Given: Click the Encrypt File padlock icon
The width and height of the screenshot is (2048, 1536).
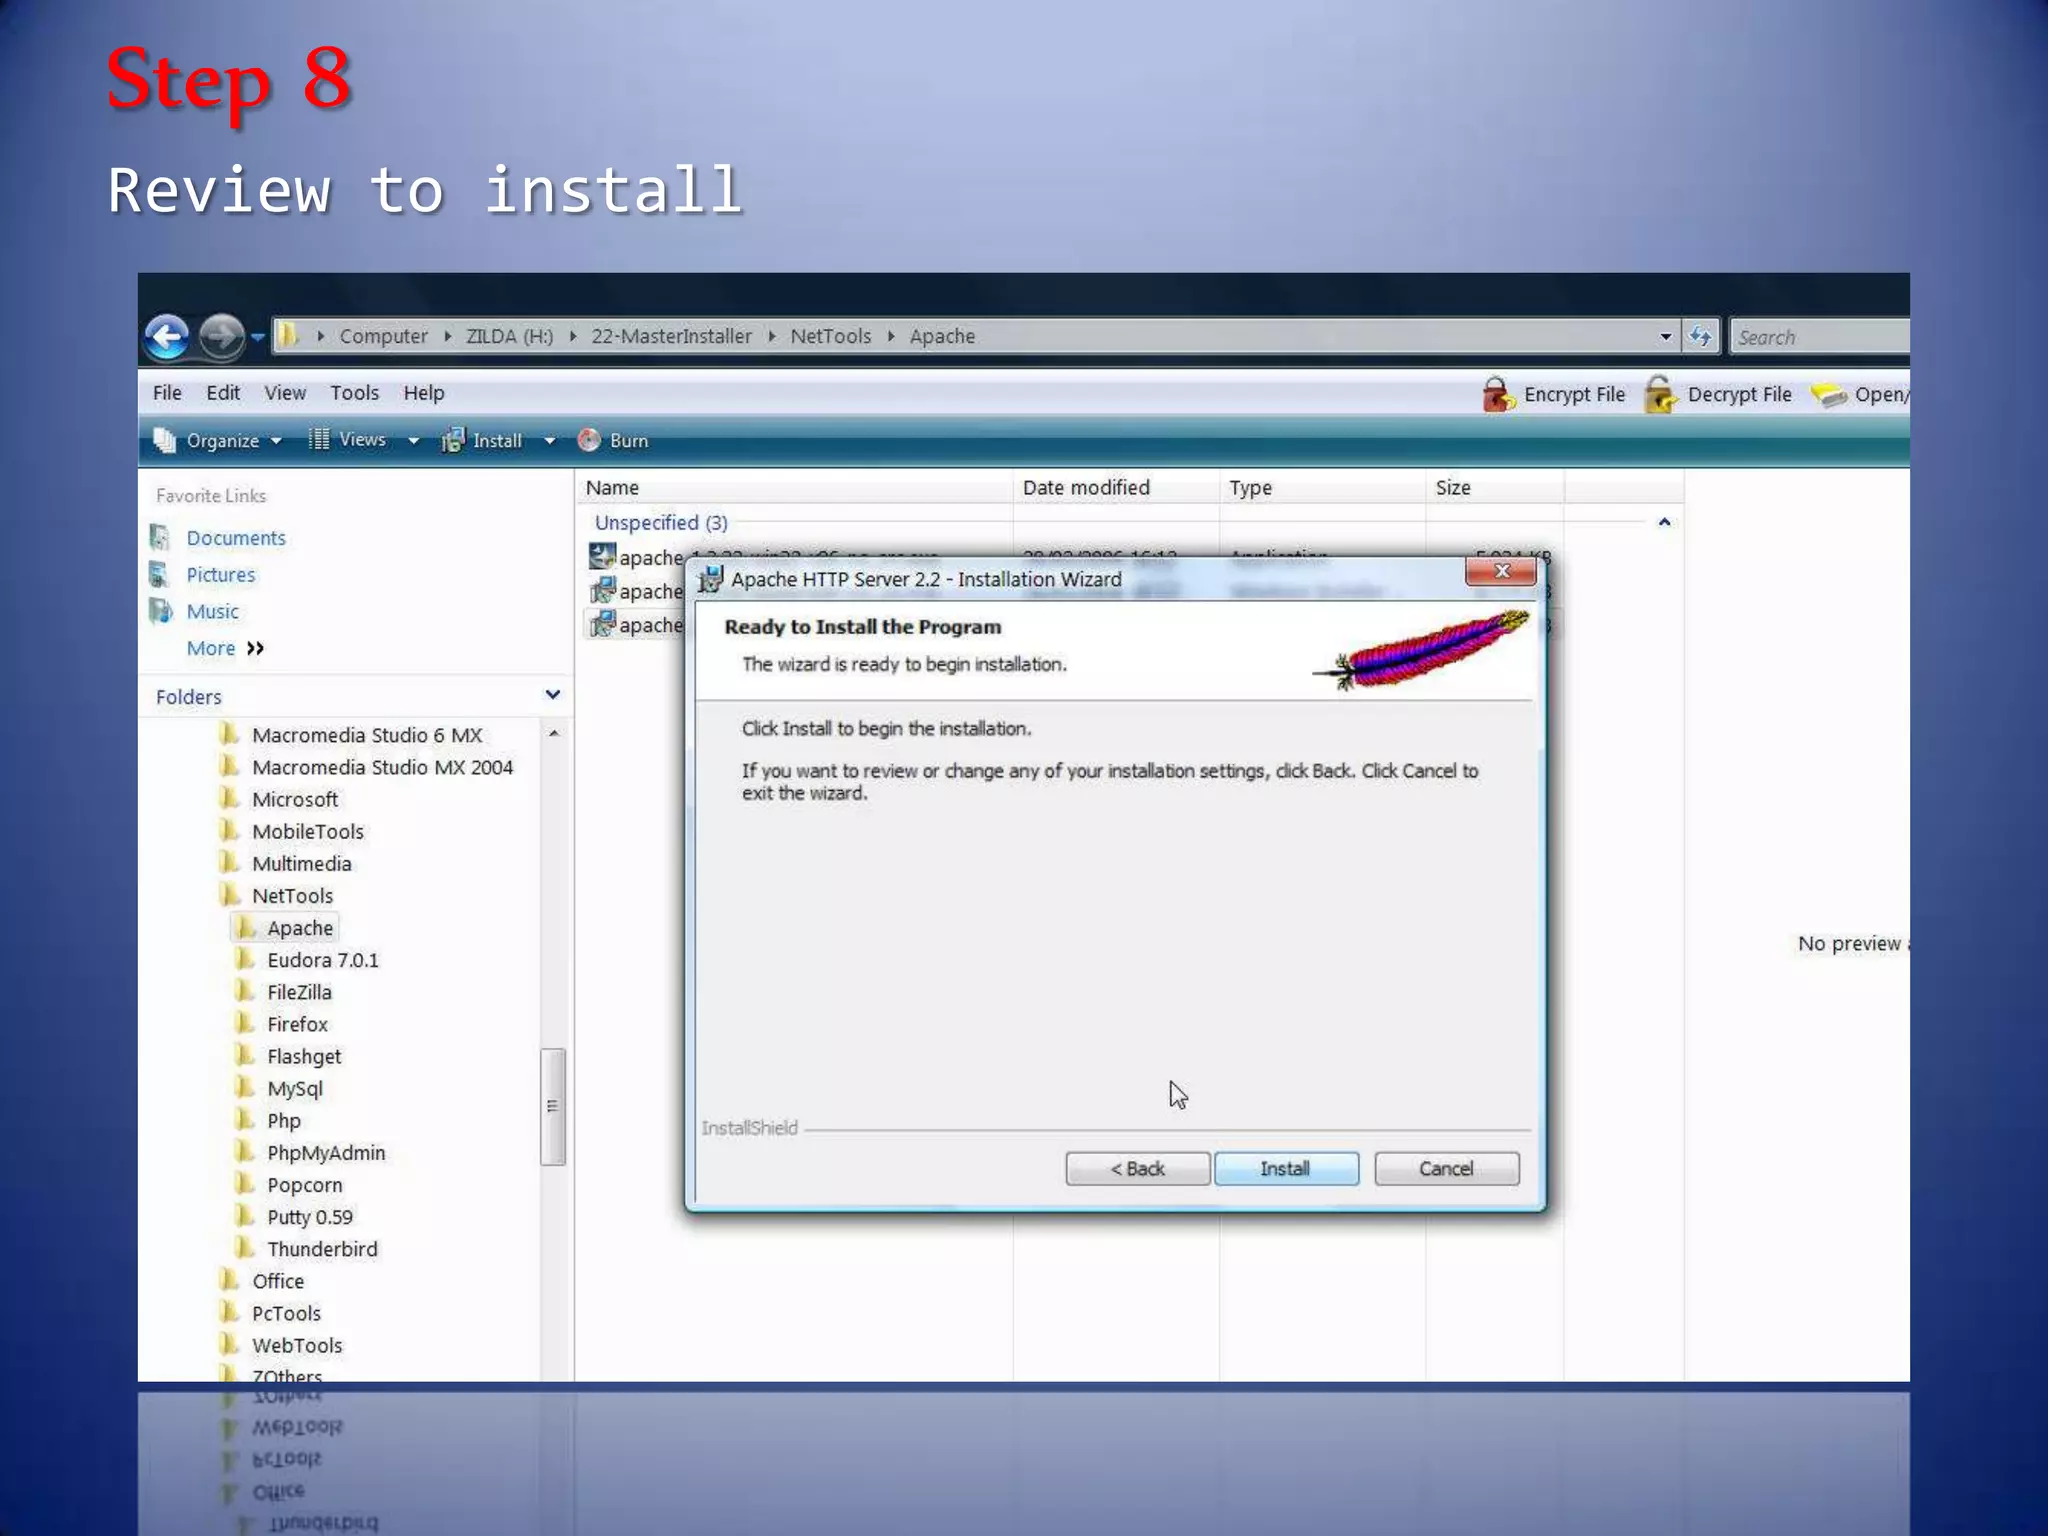Looking at the screenshot, I should (x=1497, y=395).
